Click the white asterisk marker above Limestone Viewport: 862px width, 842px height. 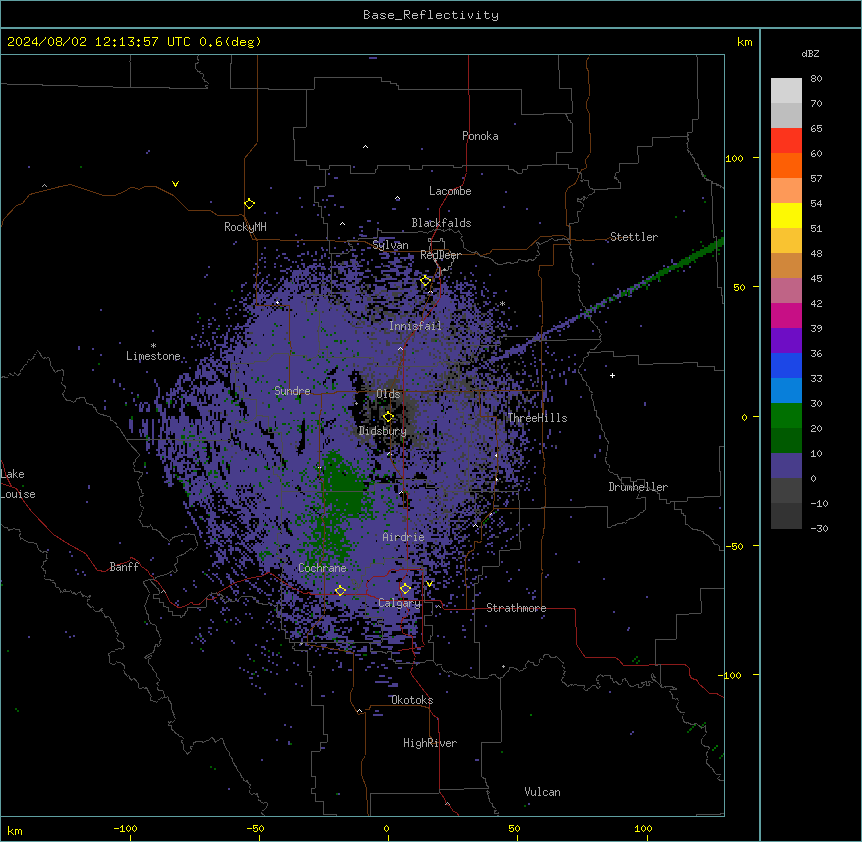(x=153, y=345)
